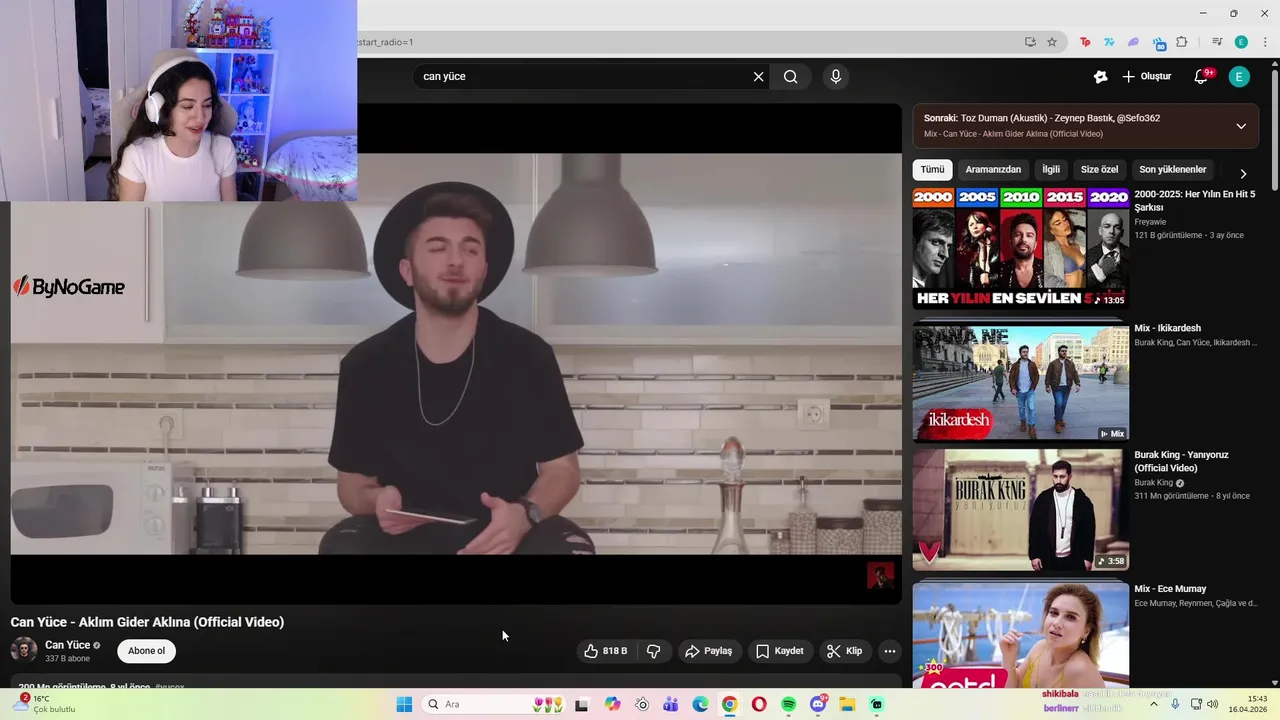Click the YouTube search magnifier button
This screenshot has width=1280, height=720.
(x=790, y=76)
